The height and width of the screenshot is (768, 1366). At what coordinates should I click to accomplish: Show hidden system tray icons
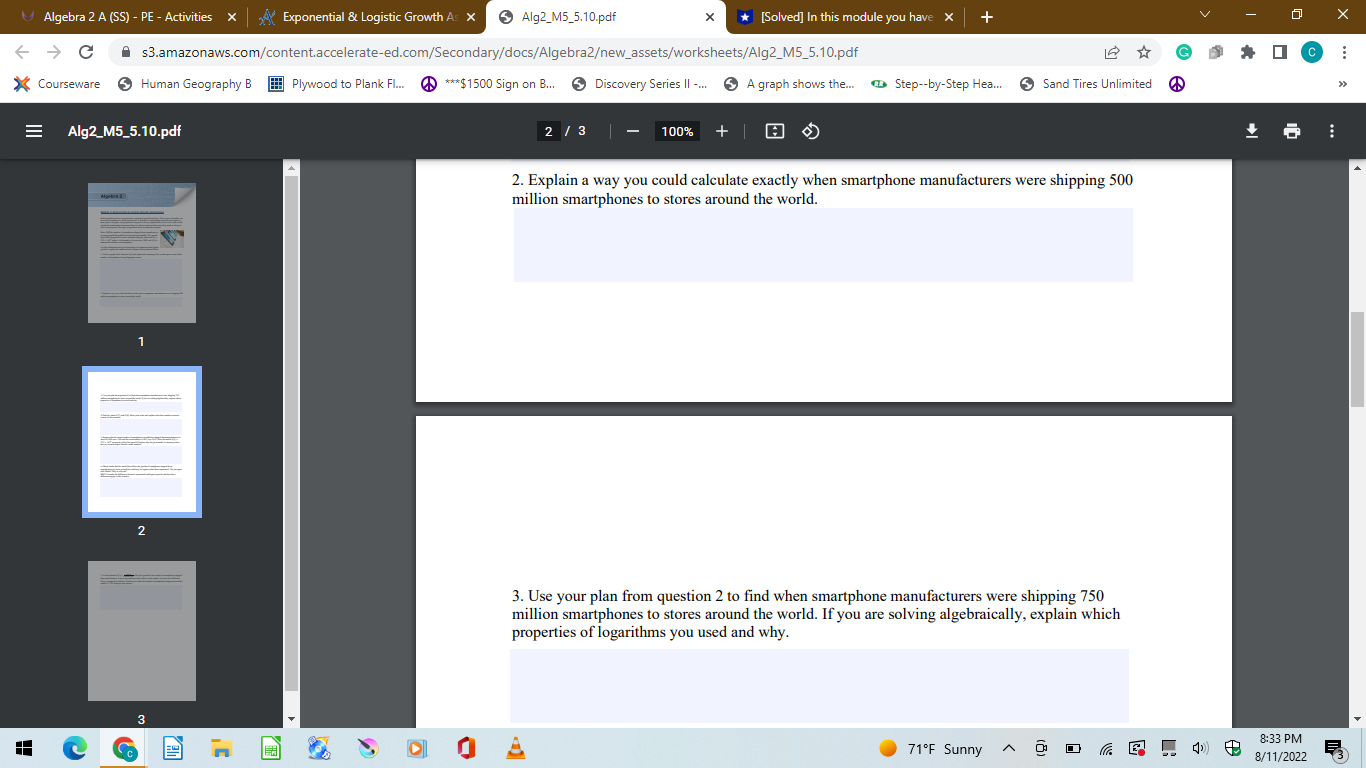click(1008, 748)
